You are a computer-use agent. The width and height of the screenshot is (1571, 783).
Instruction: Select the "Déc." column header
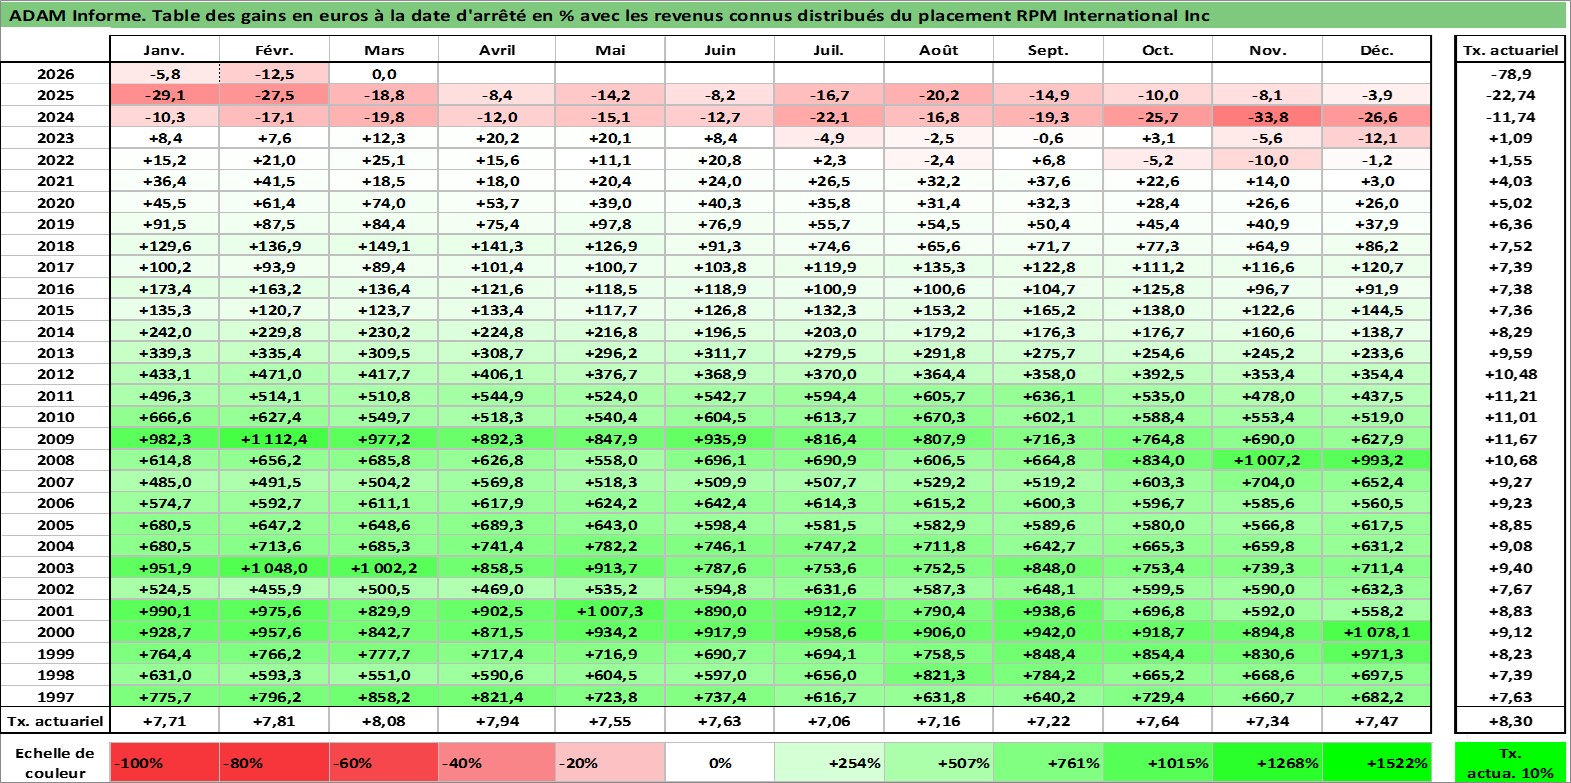click(x=1376, y=50)
